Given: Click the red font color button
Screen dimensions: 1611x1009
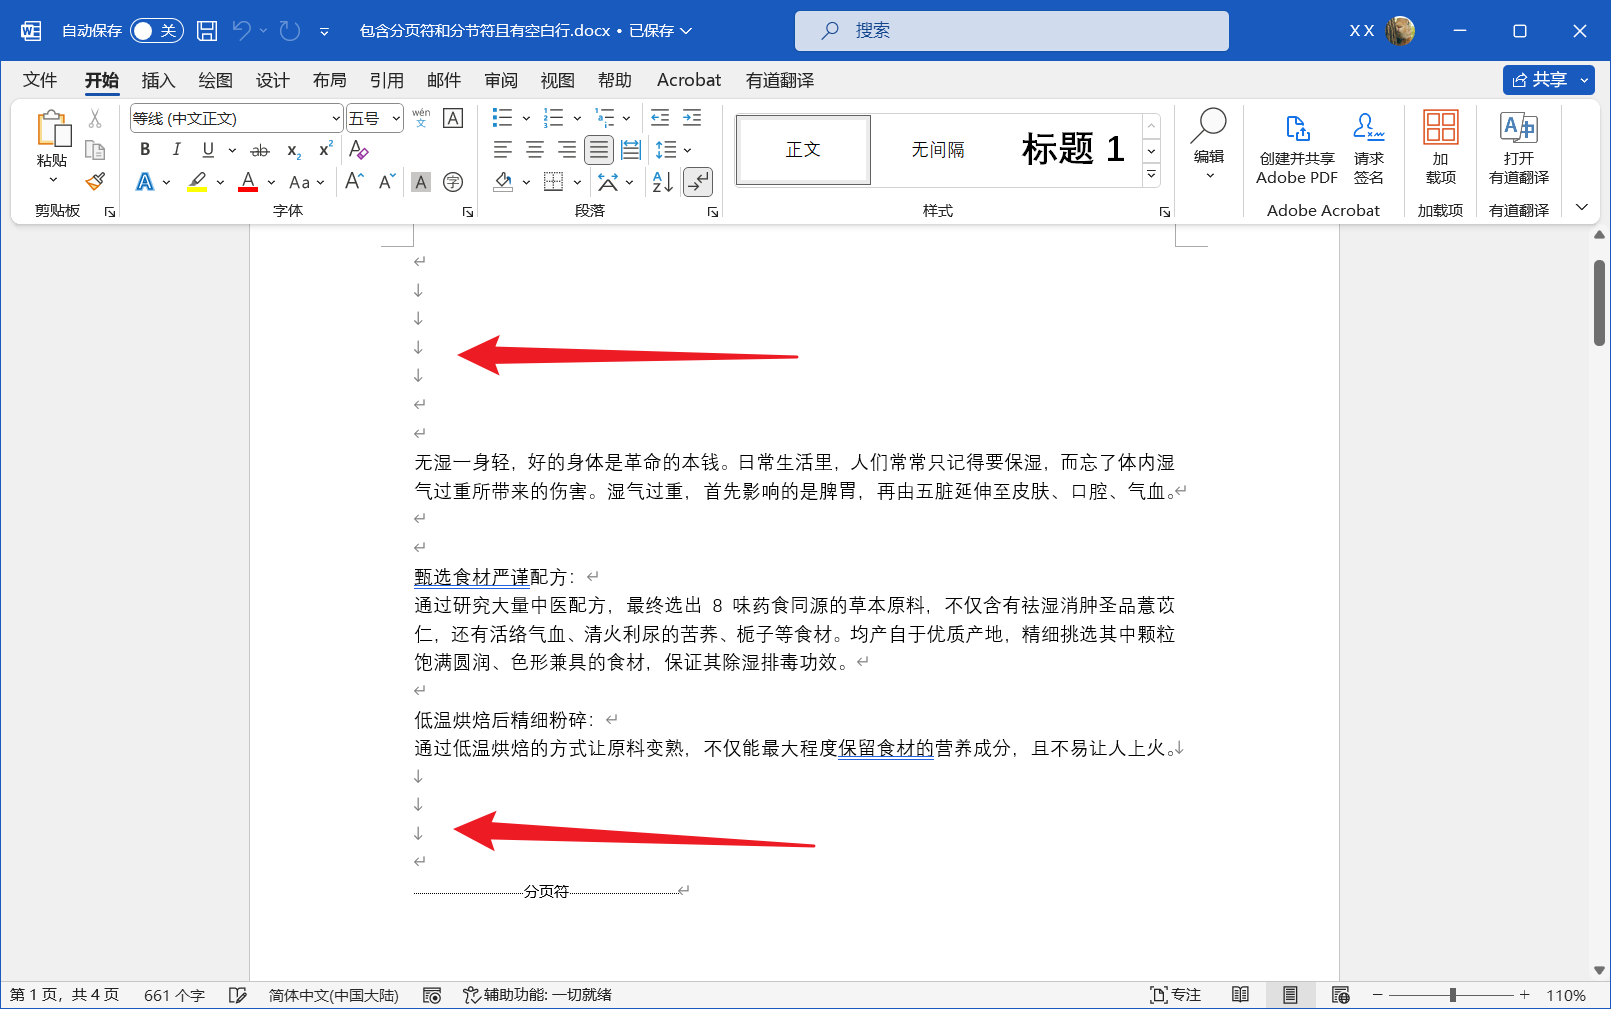Looking at the screenshot, I should point(249,182).
